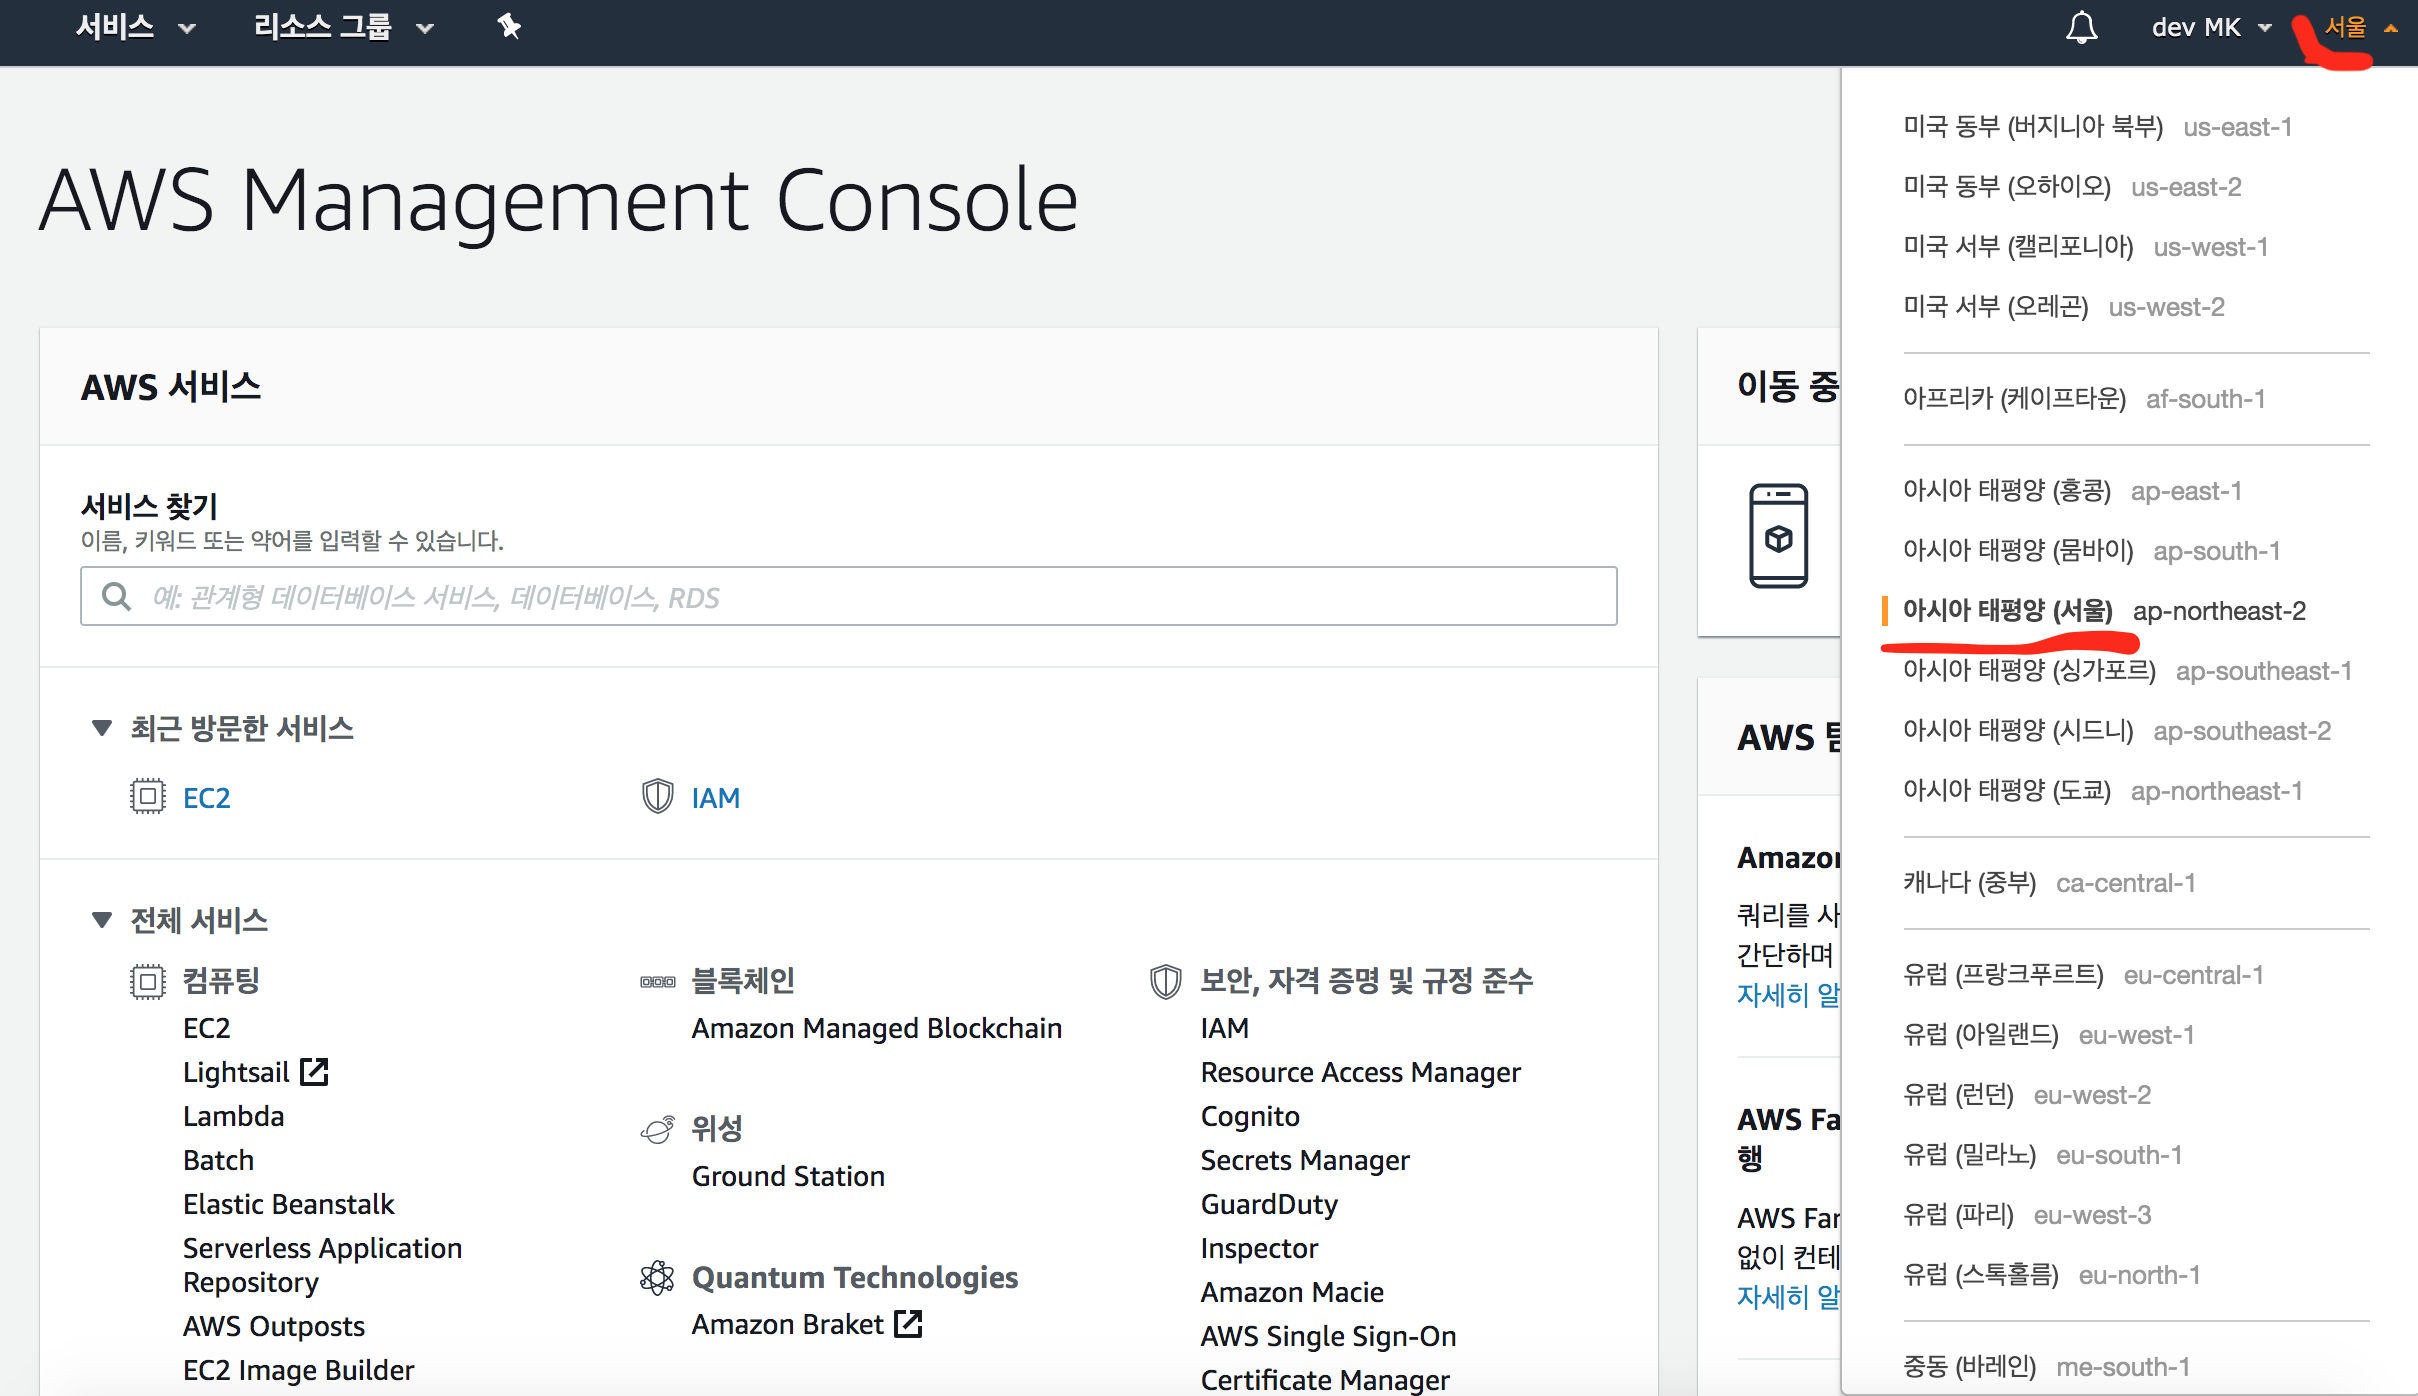Image resolution: width=2418 pixels, height=1396 pixels.
Task: Select the Tokyo ap-northeast-1 region
Action: point(2101,791)
